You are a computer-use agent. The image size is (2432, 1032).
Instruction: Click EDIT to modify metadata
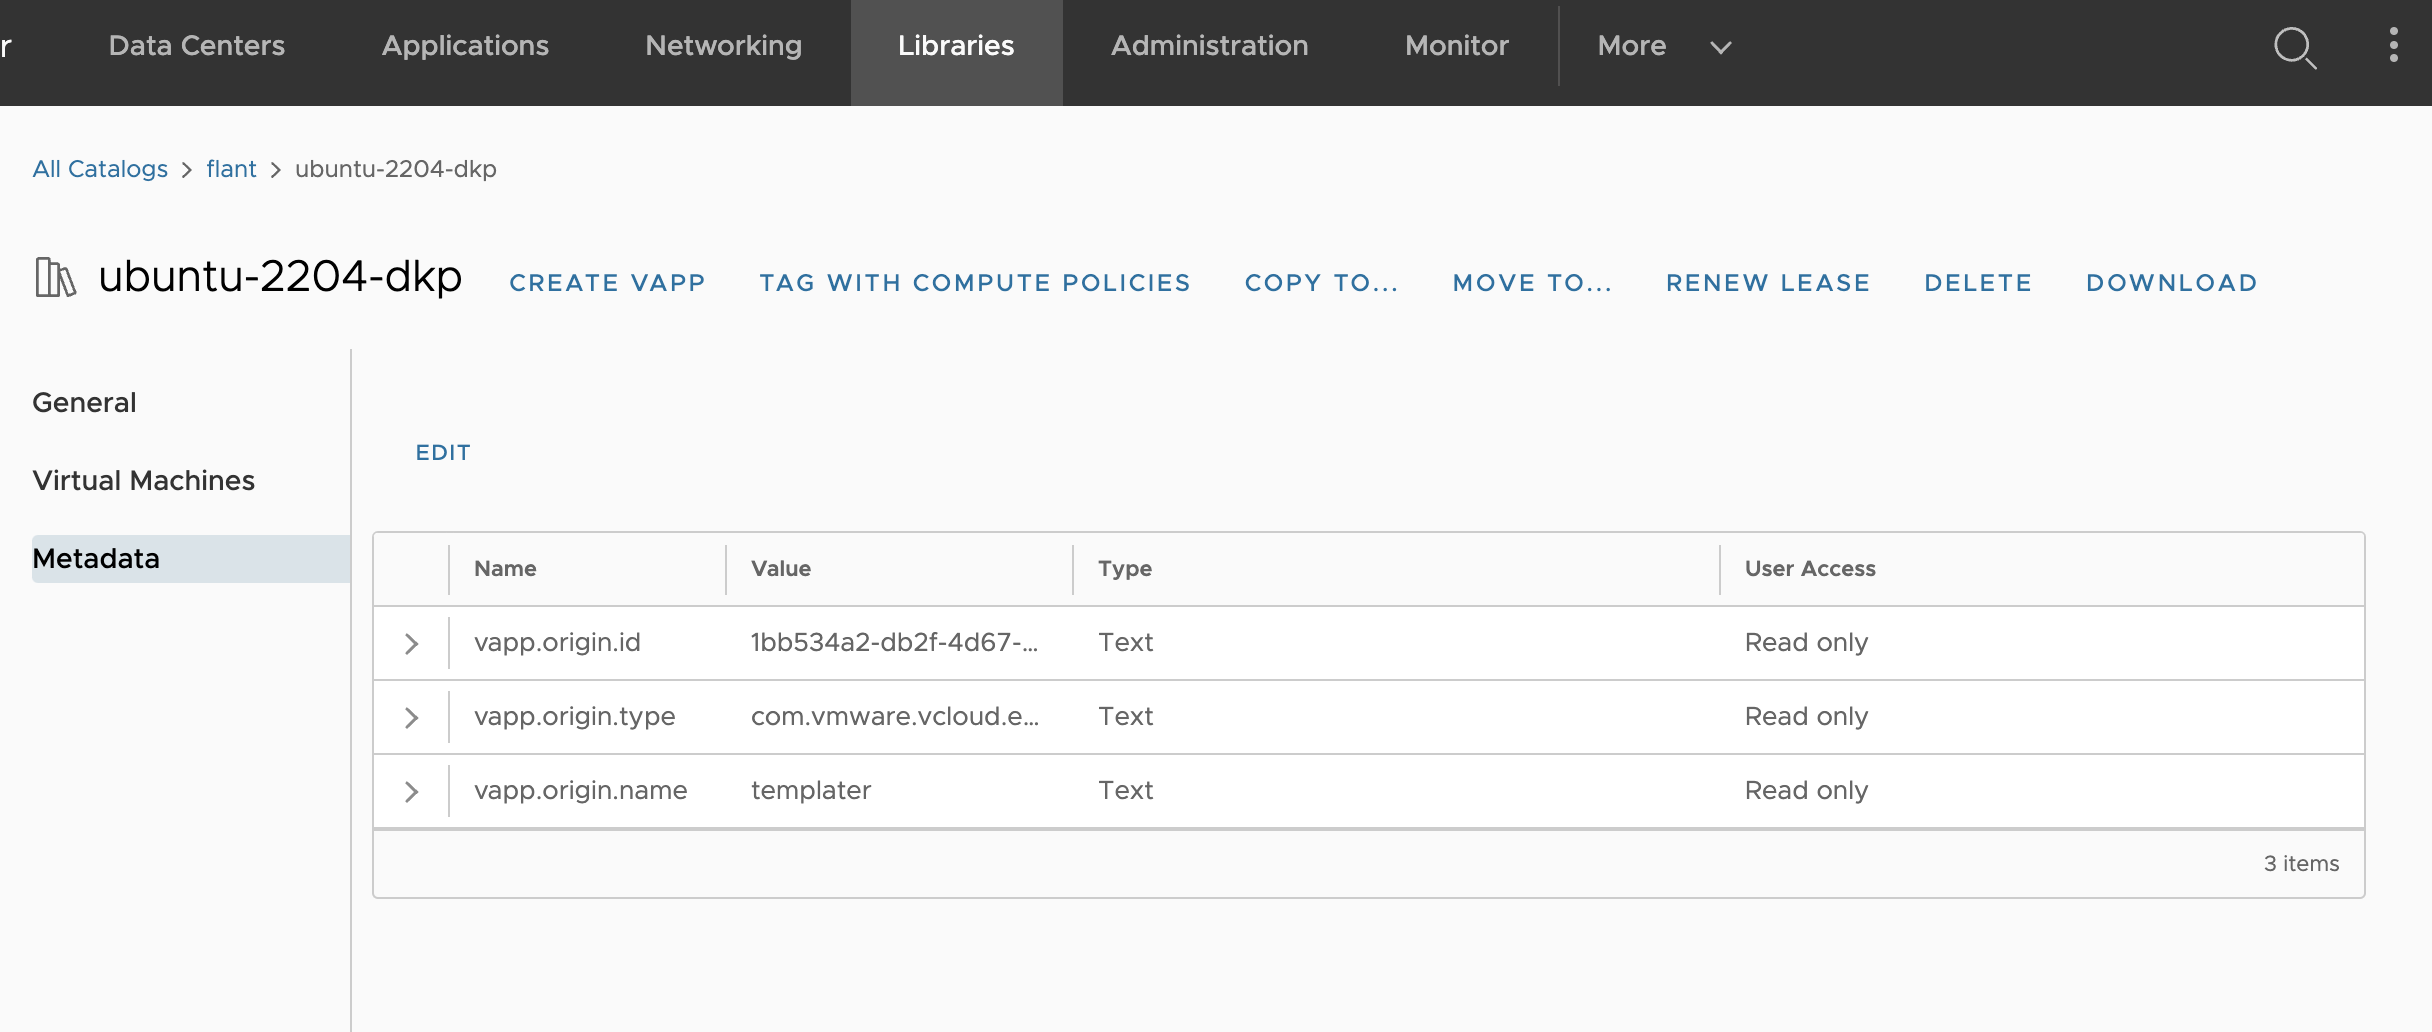tap(442, 452)
